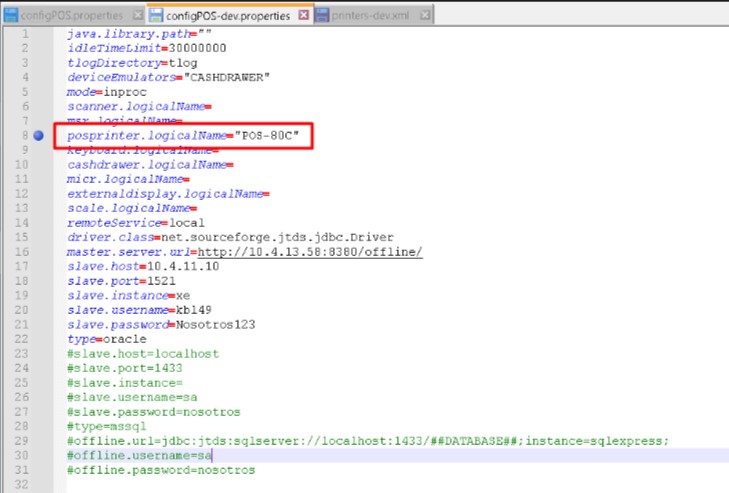
Task: Click the disk icon on printers-dev.xml tab
Action: pos(322,16)
